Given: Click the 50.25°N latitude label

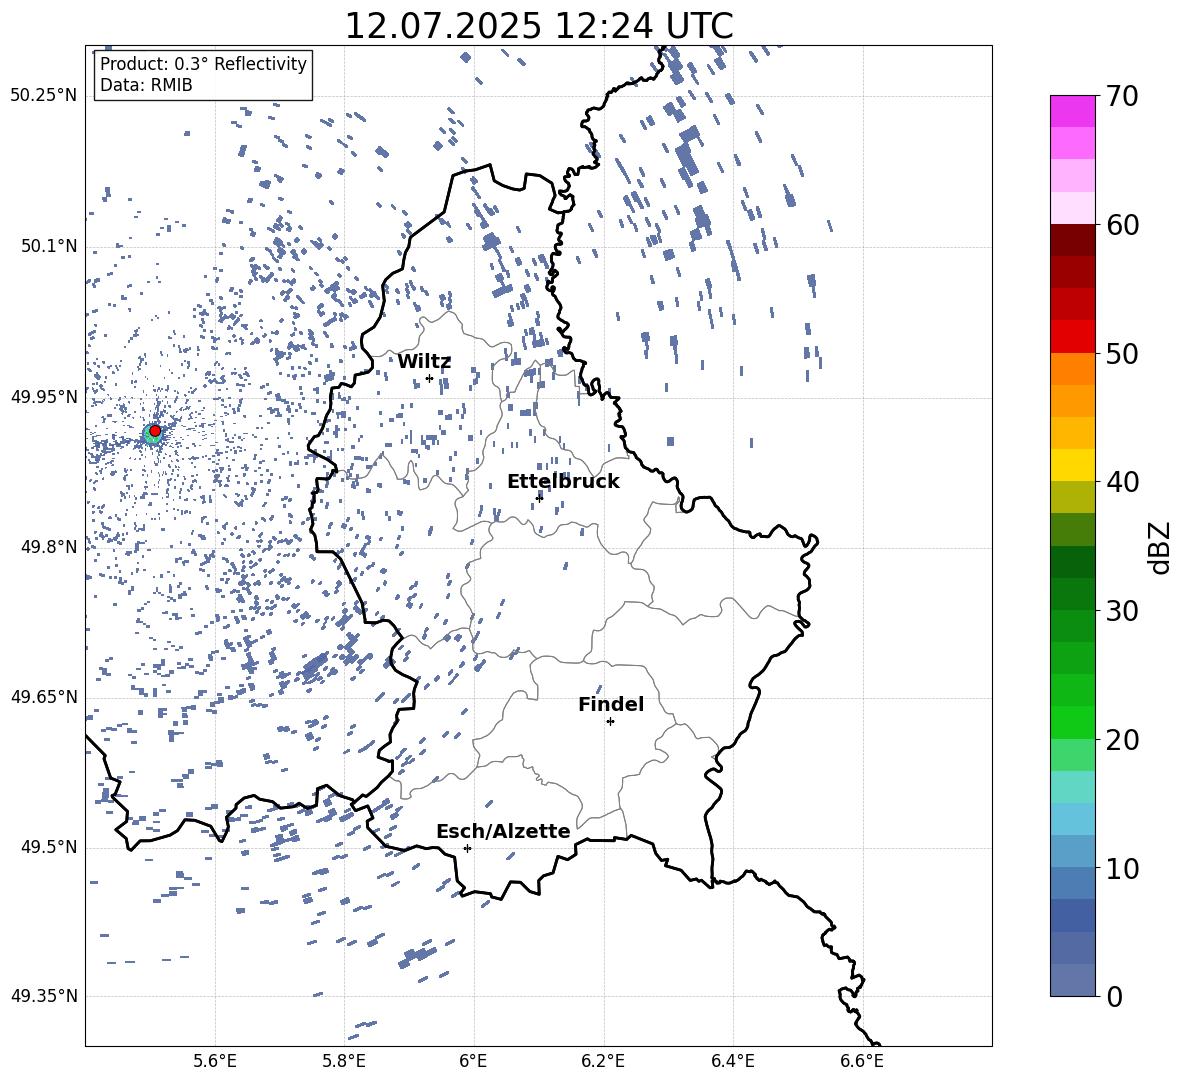Looking at the screenshot, I should point(44,96).
